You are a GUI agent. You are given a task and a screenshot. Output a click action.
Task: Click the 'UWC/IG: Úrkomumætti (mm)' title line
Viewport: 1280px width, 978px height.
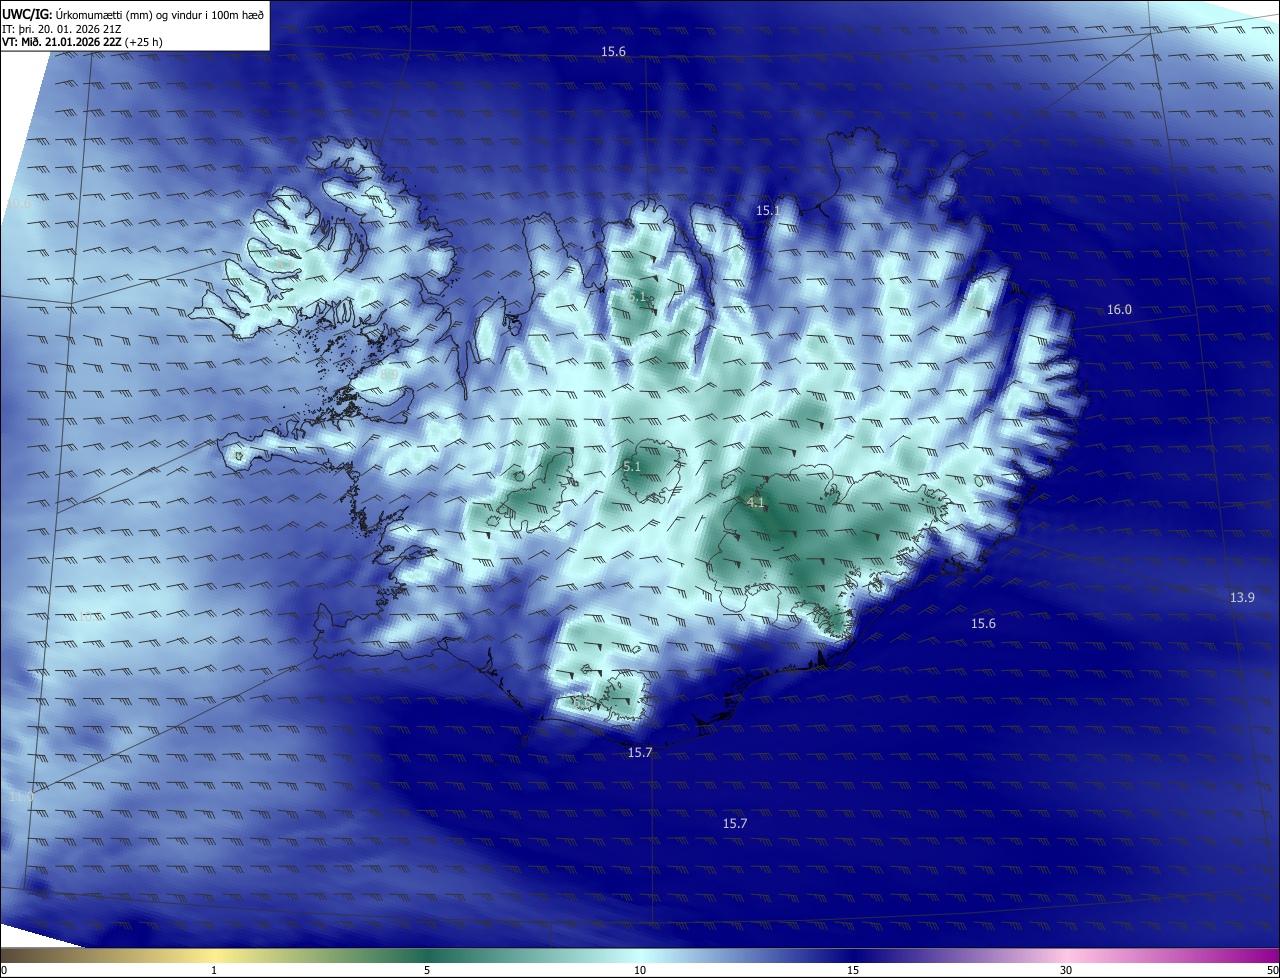click(133, 14)
